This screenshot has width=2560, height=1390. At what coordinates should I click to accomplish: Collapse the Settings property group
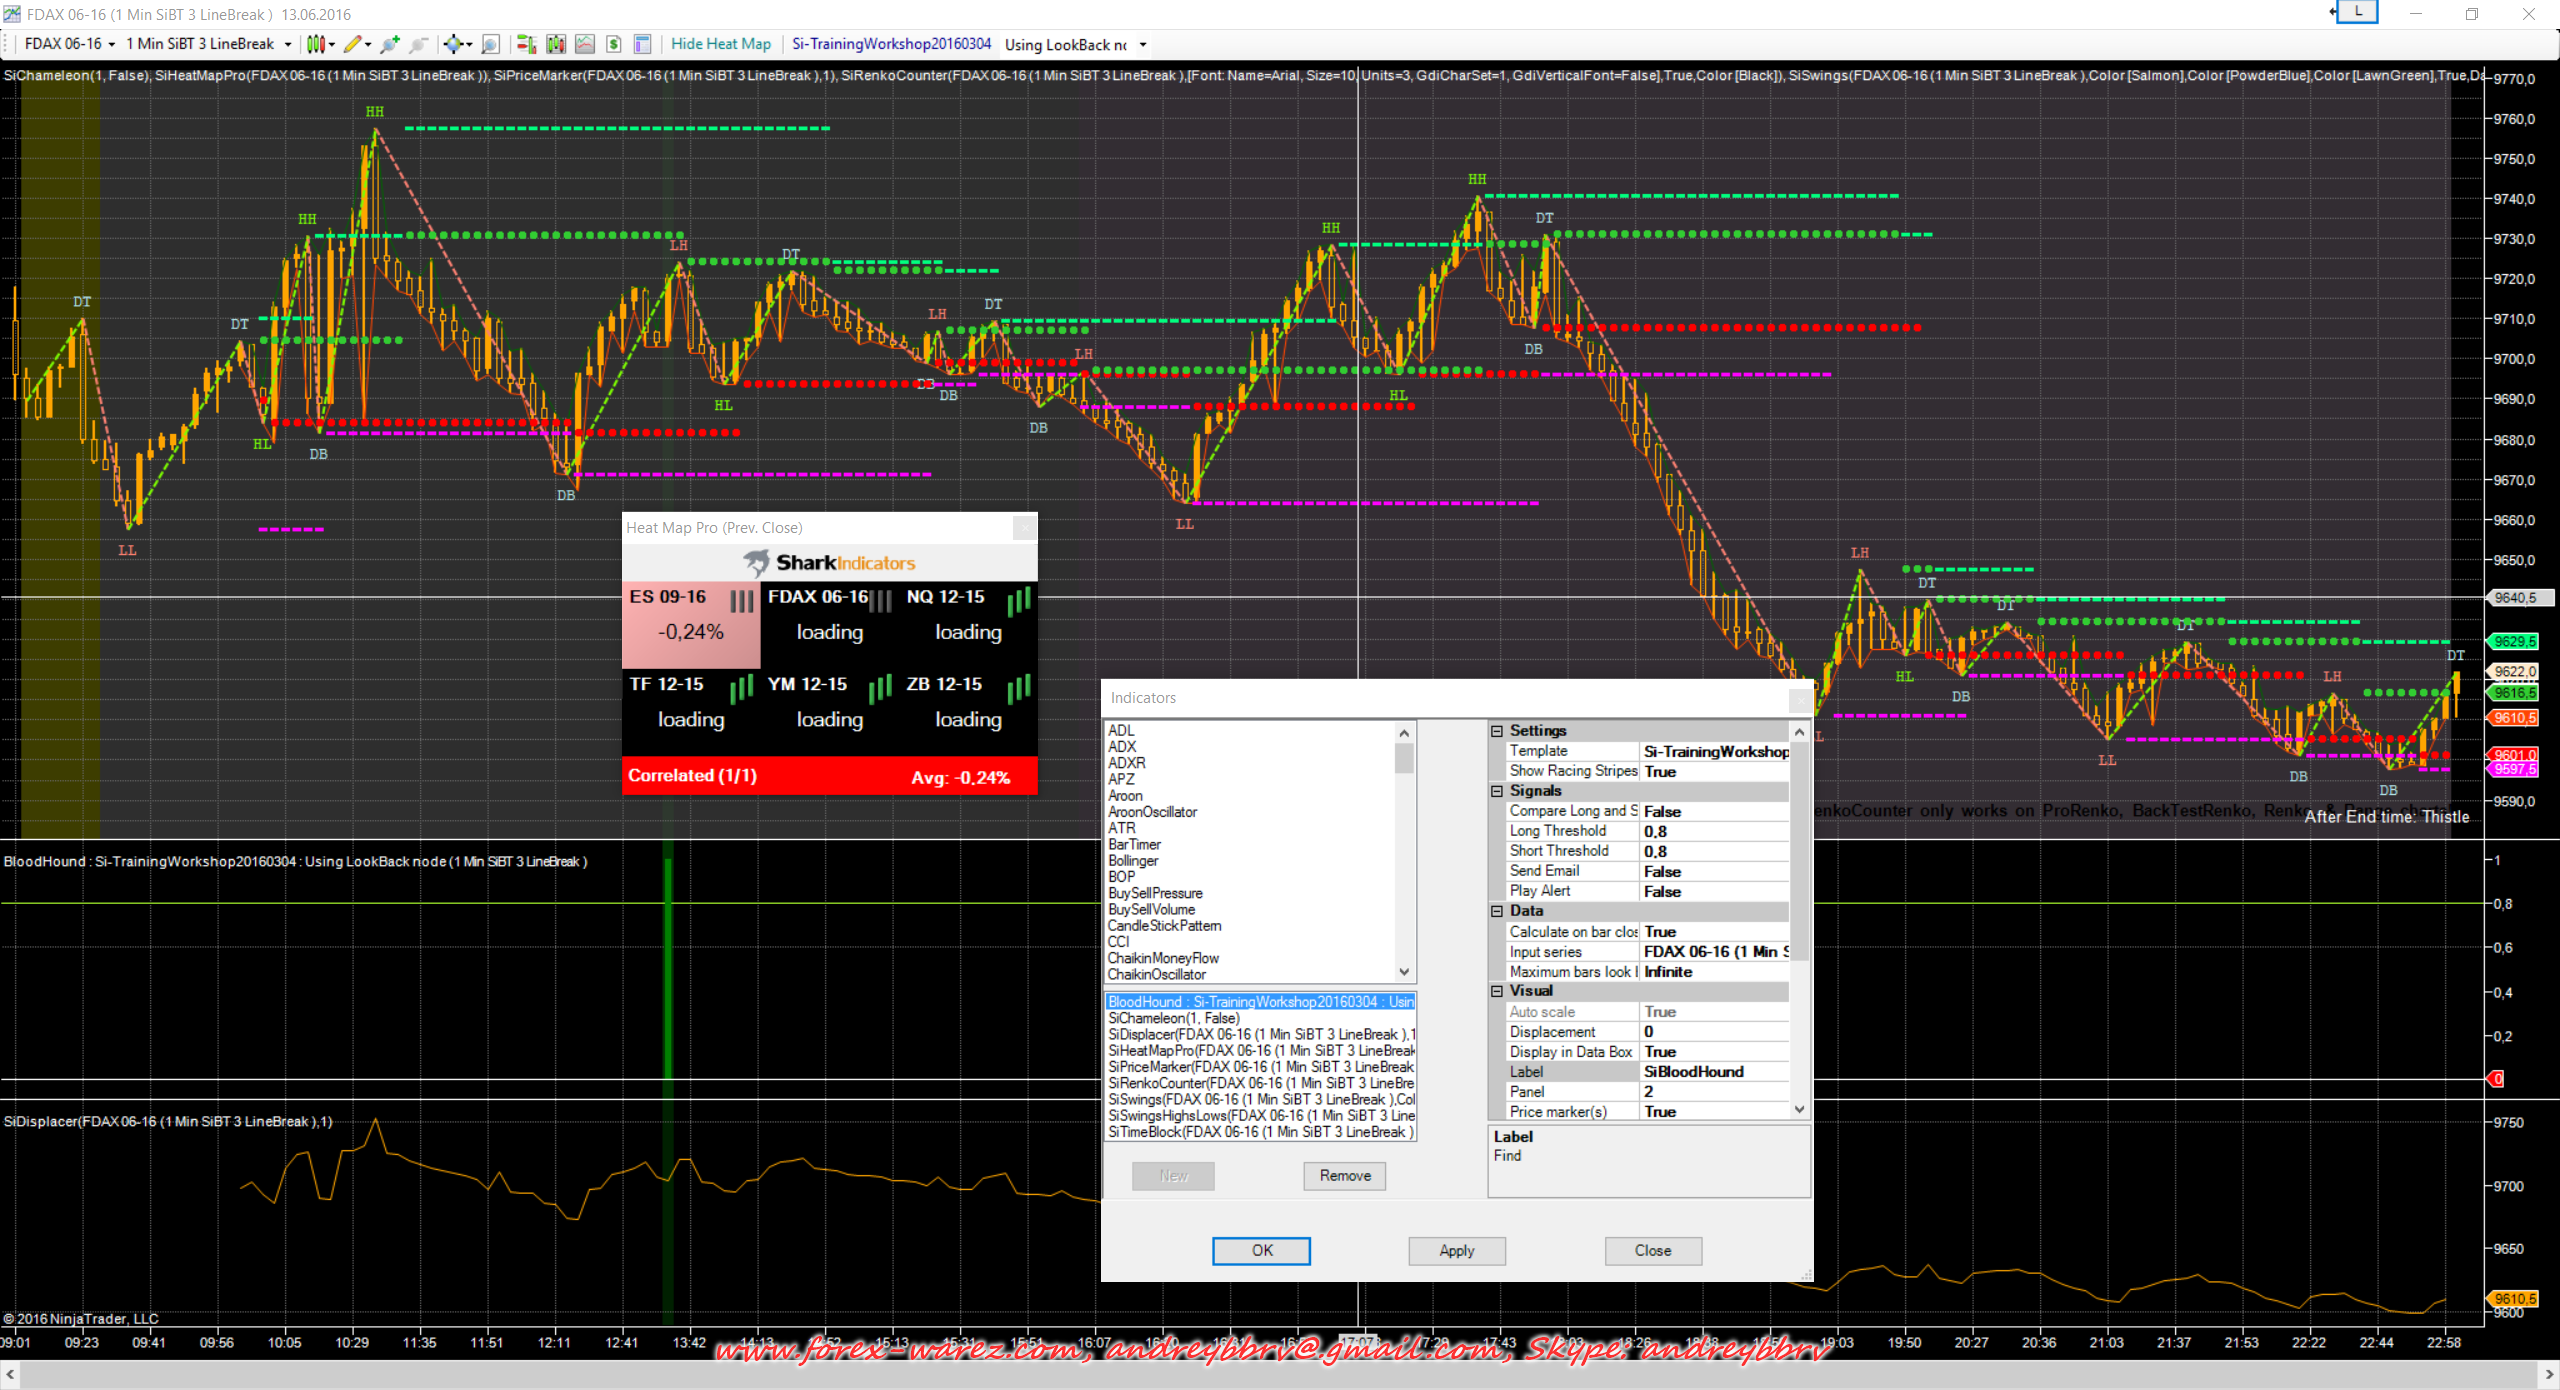pyautogui.click(x=1497, y=731)
